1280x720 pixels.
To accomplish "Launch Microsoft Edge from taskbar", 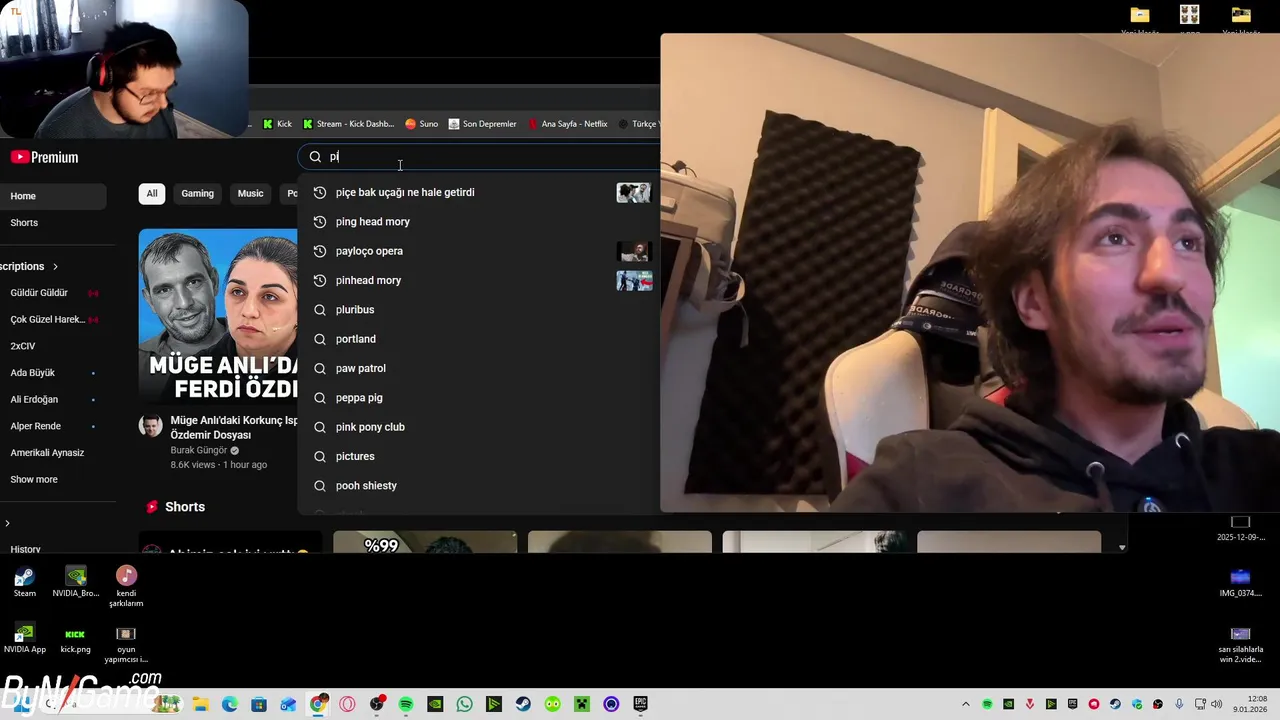I will [x=229, y=704].
